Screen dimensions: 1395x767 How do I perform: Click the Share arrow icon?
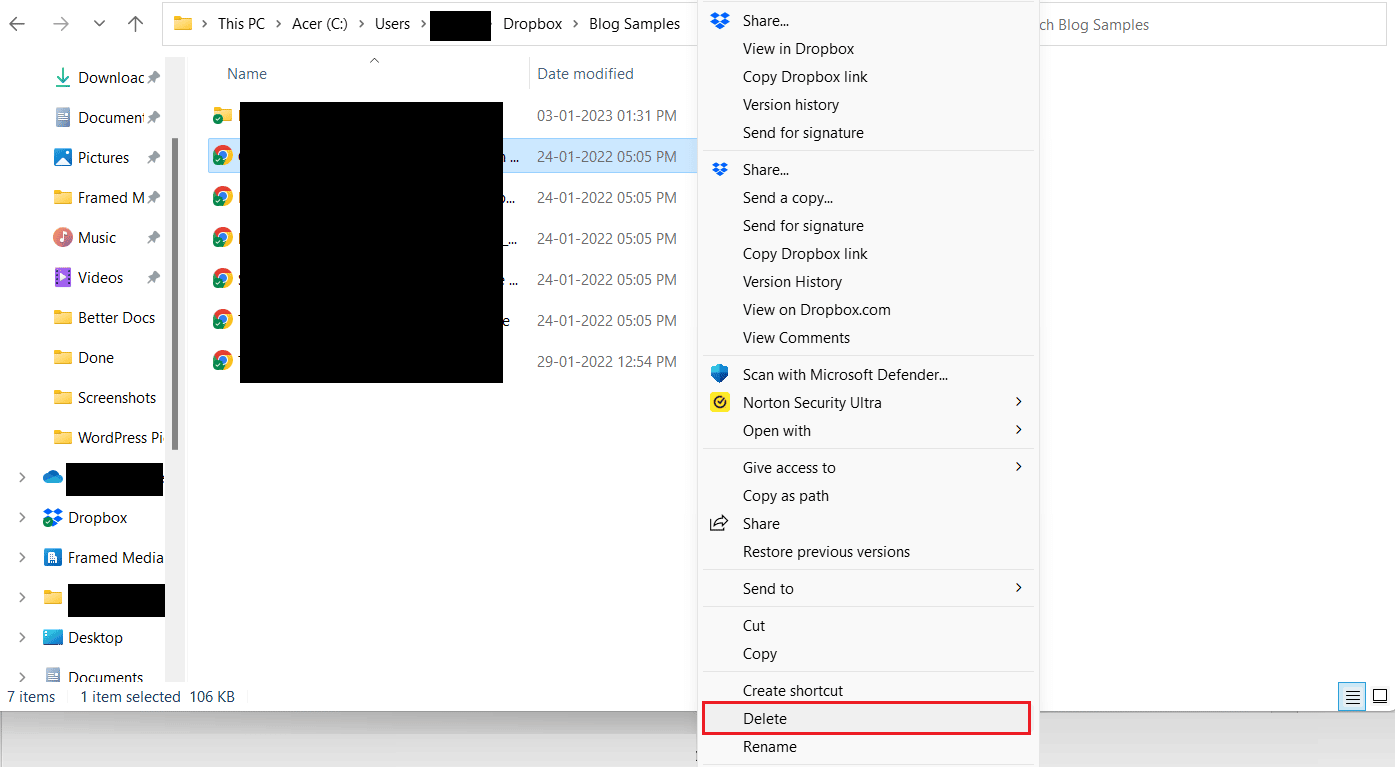coord(719,523)
